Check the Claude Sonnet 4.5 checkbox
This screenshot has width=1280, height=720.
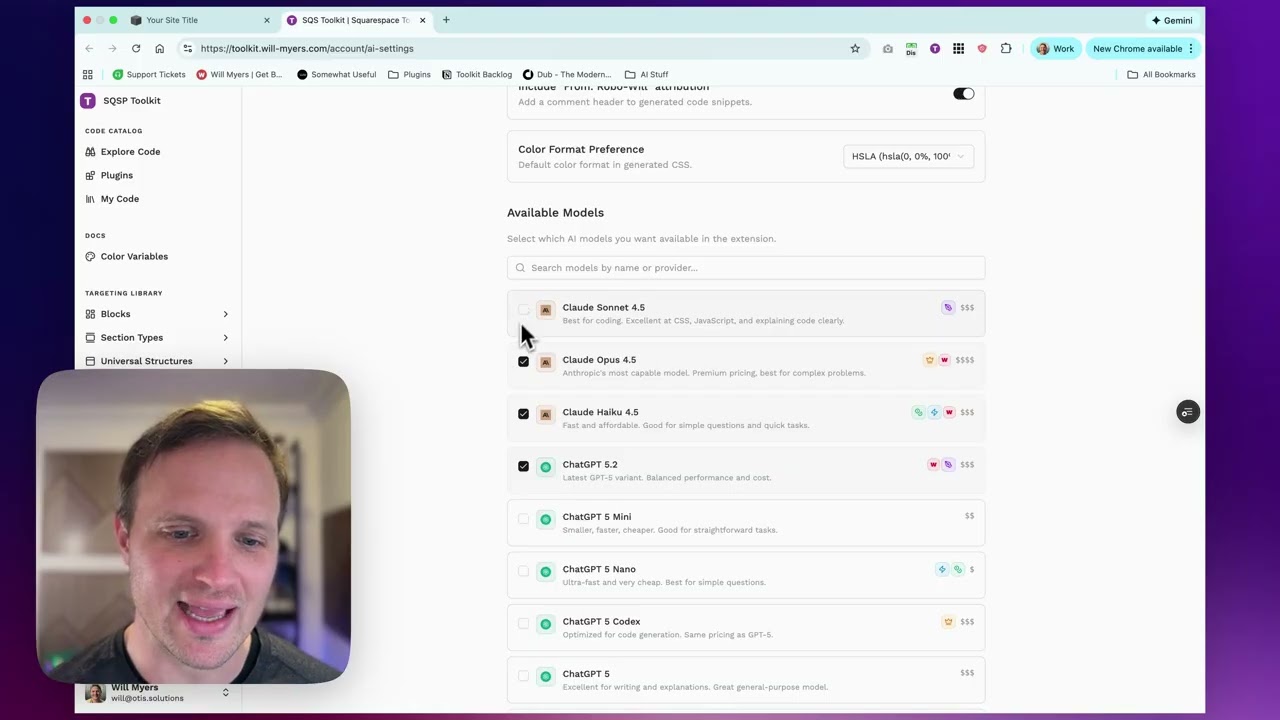click(x=523, y=310)
